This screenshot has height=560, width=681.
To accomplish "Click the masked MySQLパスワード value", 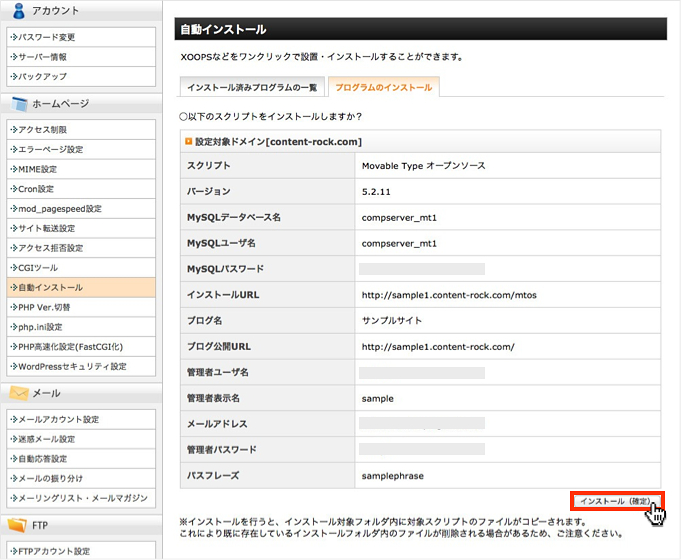I will point(422,269).
